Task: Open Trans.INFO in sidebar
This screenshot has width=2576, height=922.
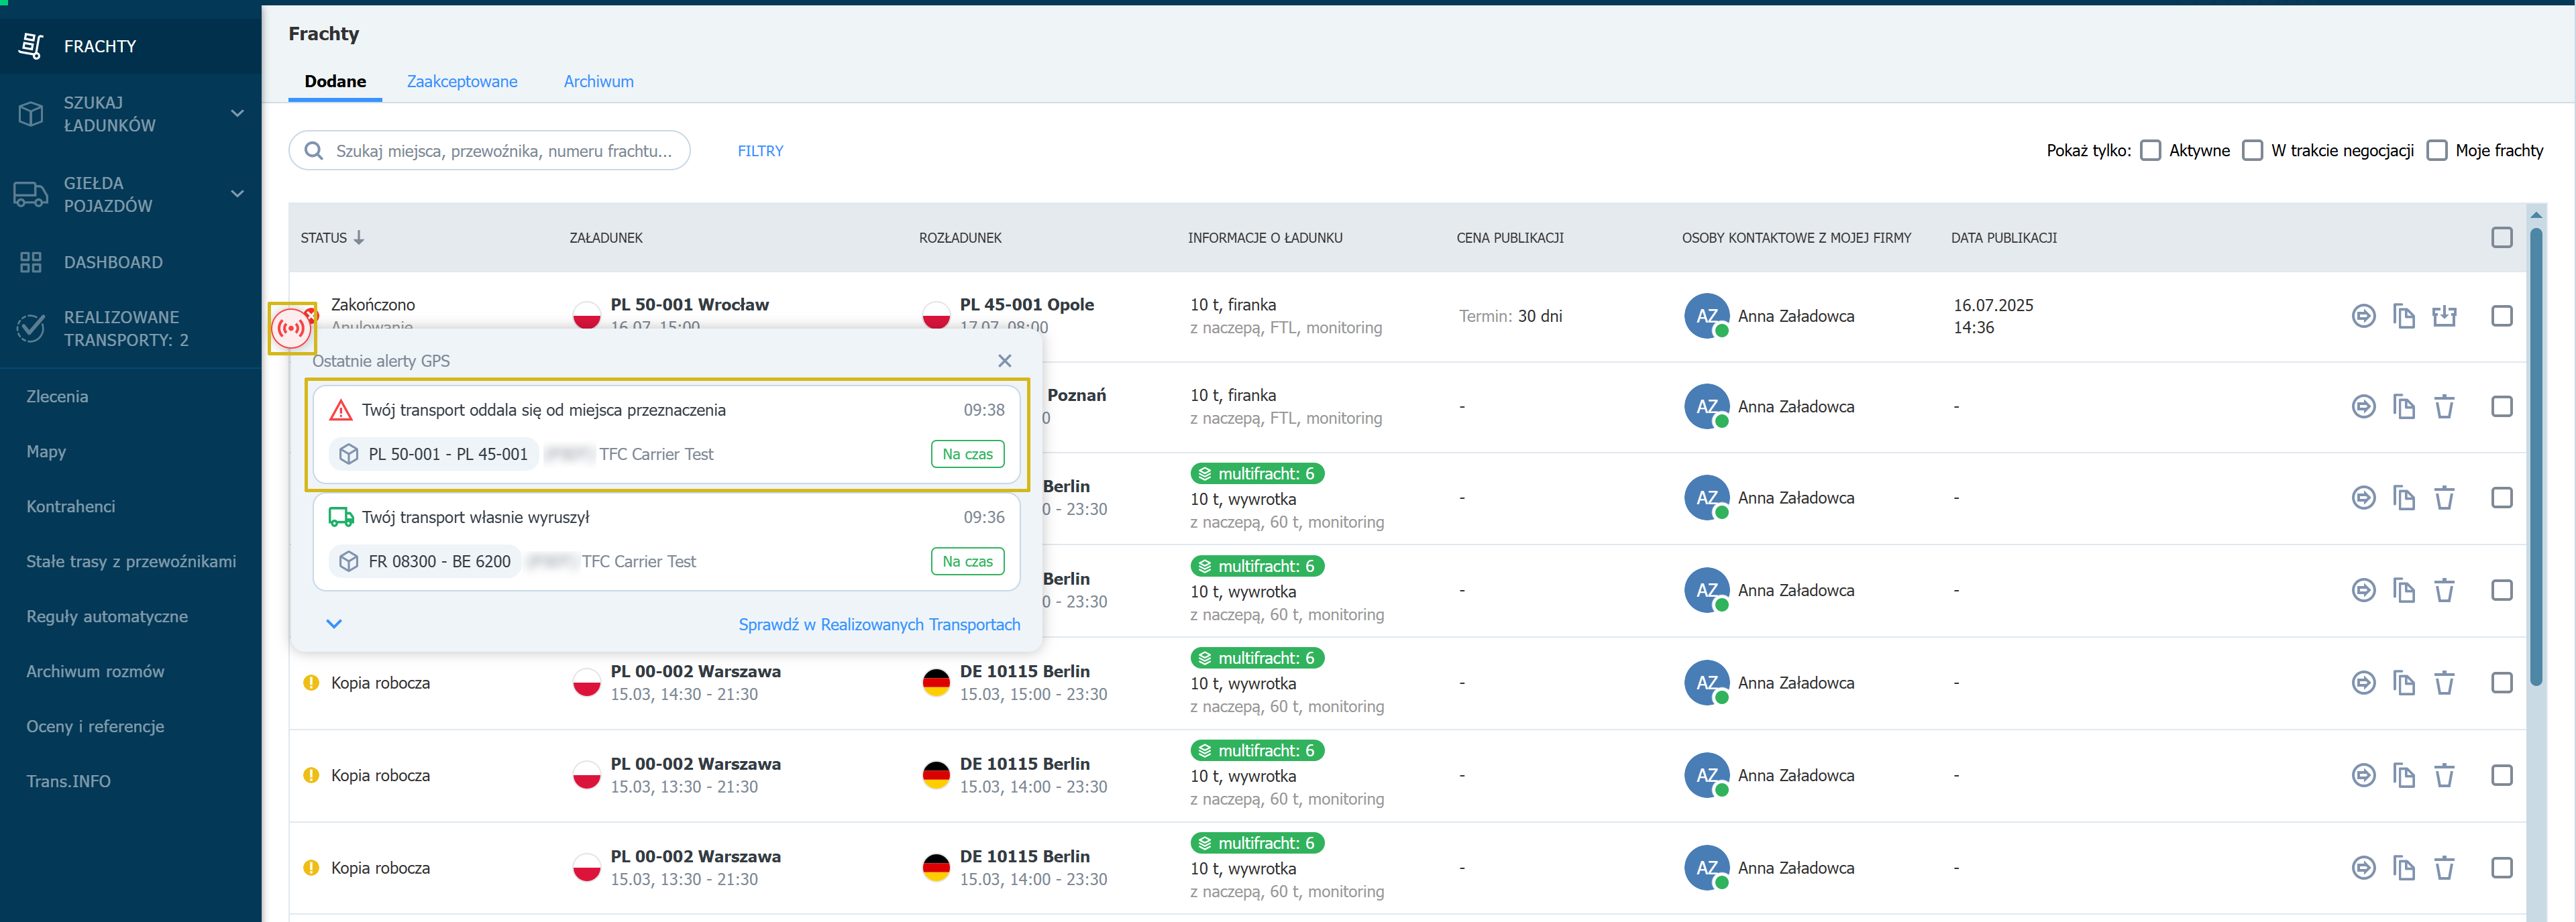Action: tap(68, 782)
